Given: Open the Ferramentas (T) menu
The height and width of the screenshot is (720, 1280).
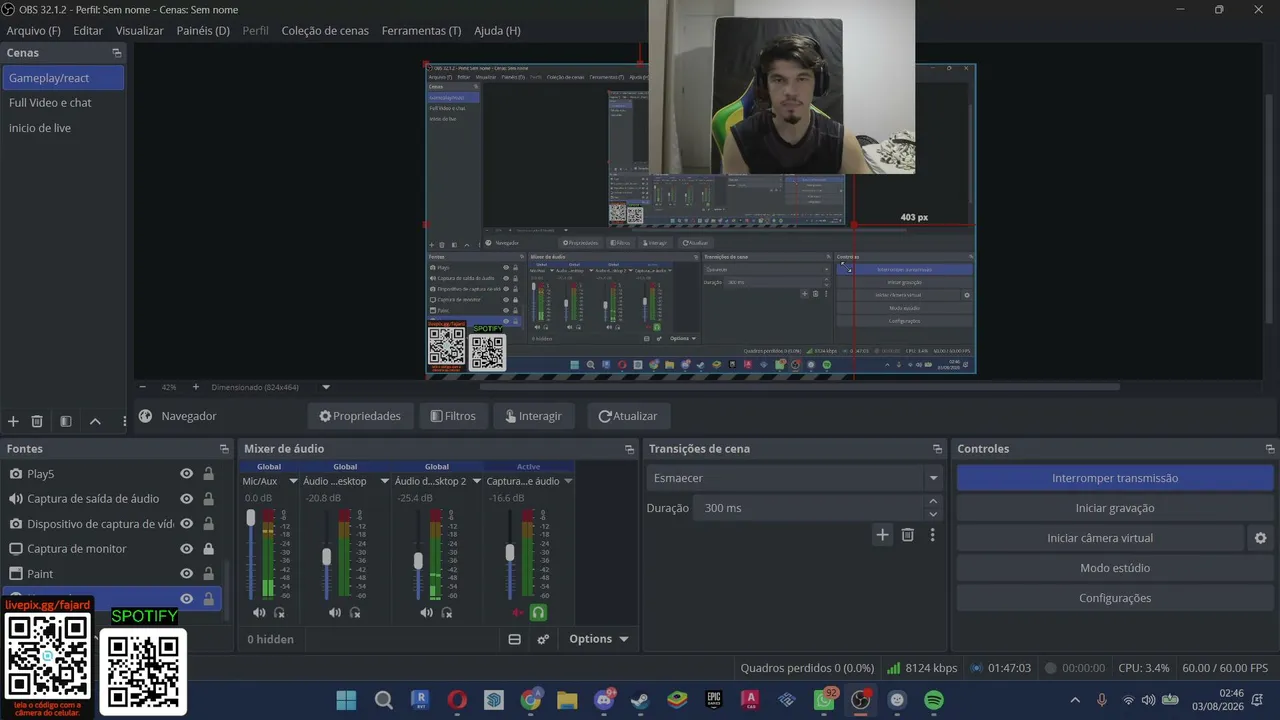Looking at the screenshot, I should 421,31.
